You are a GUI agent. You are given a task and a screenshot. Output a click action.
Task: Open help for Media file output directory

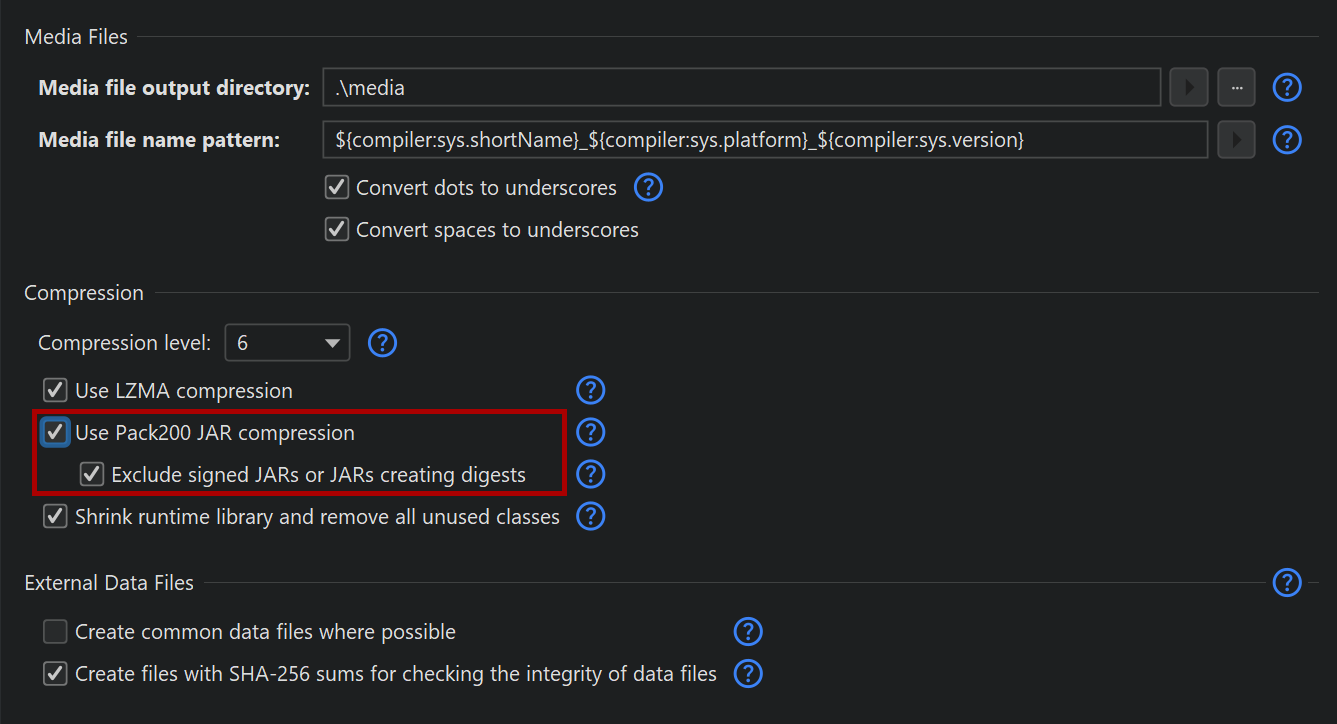pyautogui.click(x=1287, y=88)
